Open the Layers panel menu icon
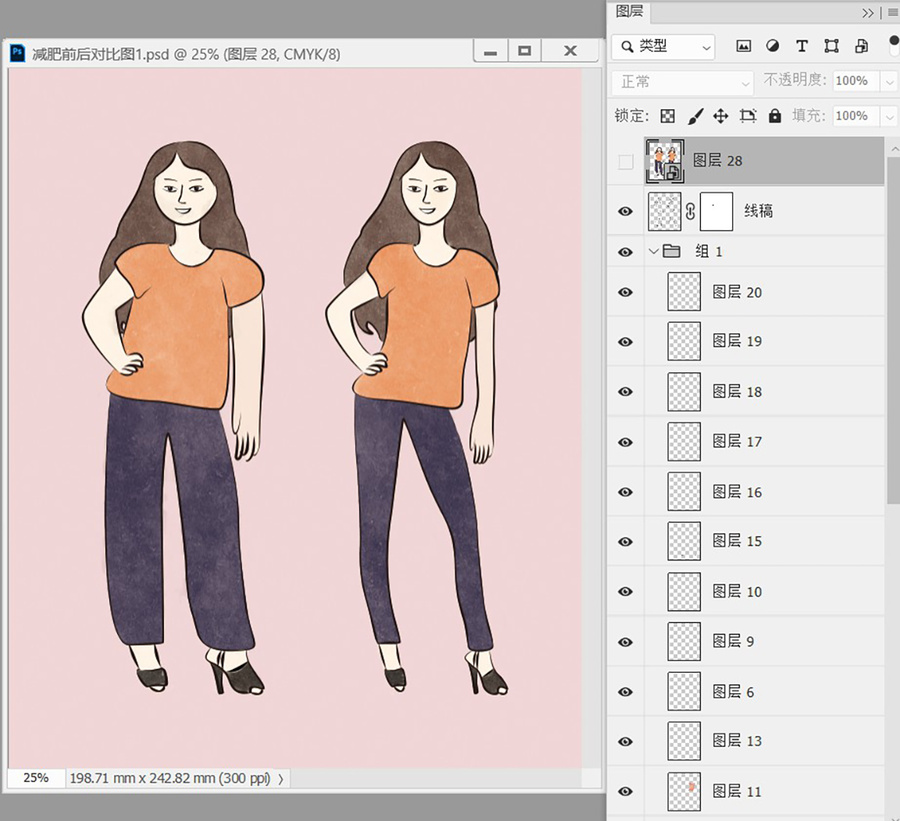The width and height of the screenshot is (900, 821). tap(893, 13)
